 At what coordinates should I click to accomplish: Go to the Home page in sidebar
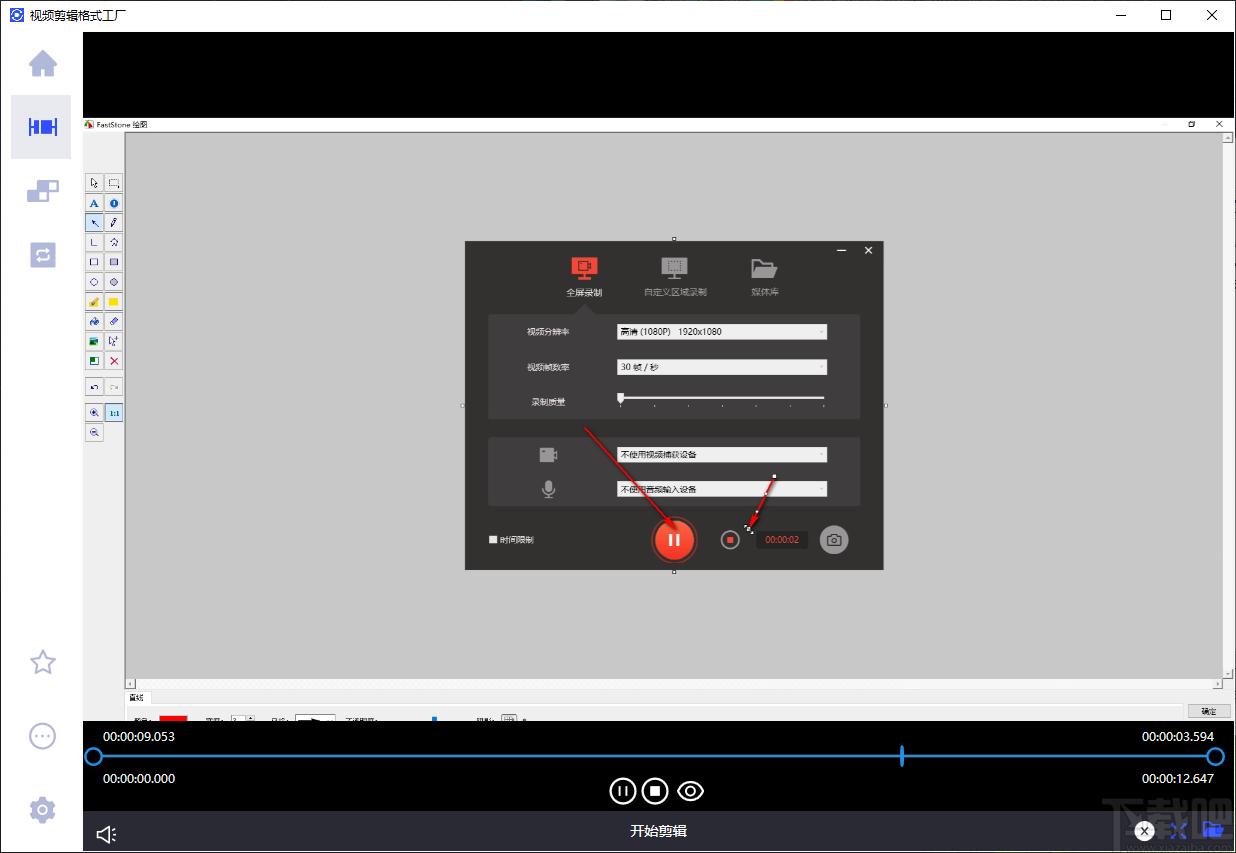(x=42, y=64)
